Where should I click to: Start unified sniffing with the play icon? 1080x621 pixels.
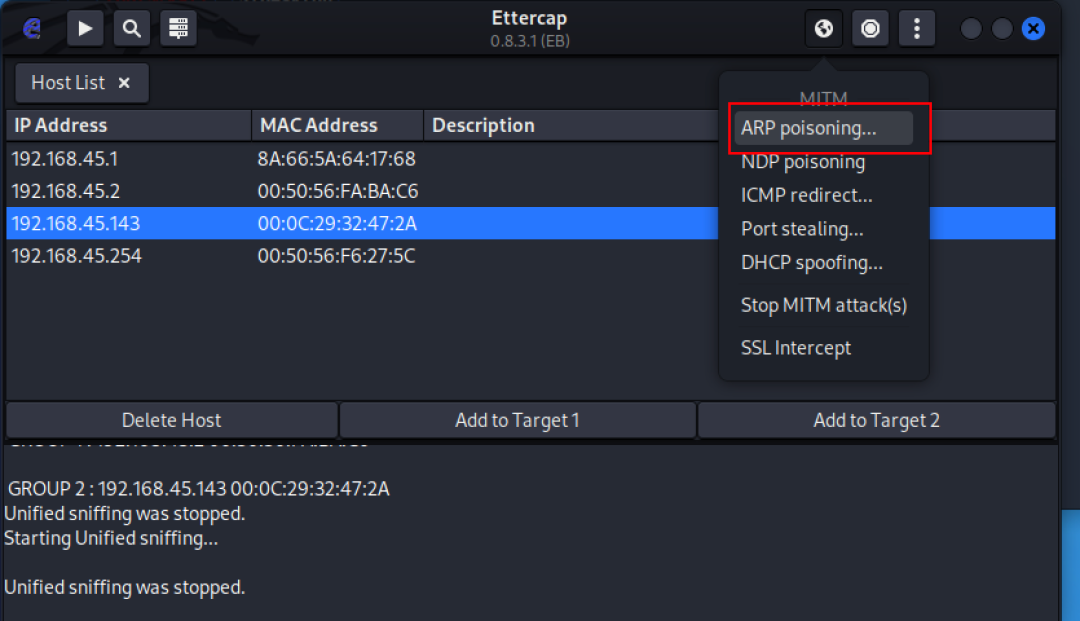tap(85, 28)
